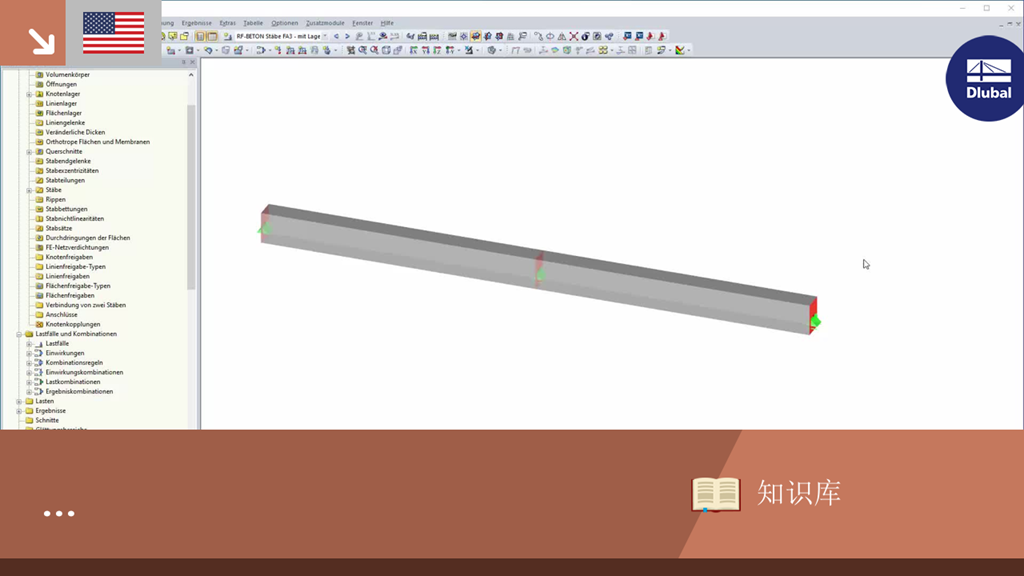
Task: Select Orthotrope Flächen und Membranen
Action: pyautogui.click(x=97, y=142)
